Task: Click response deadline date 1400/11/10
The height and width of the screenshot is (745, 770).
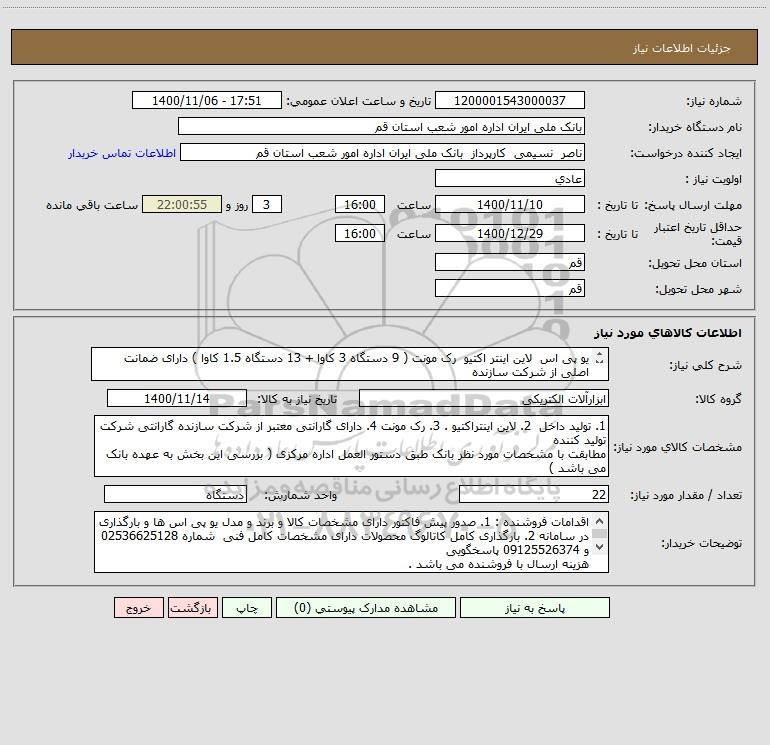Action: [x=510, y=204]
